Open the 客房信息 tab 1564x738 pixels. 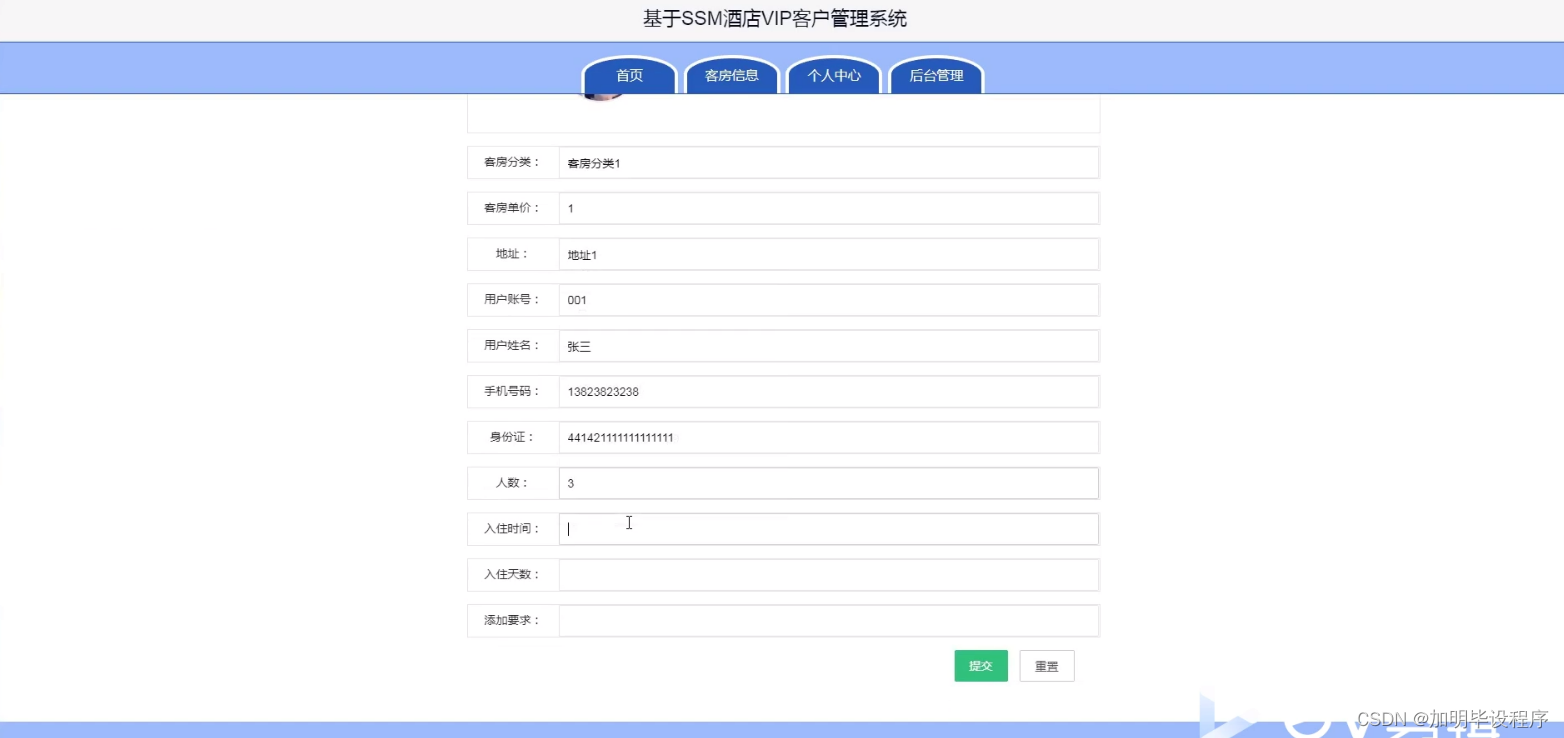(x=731, y=75)
